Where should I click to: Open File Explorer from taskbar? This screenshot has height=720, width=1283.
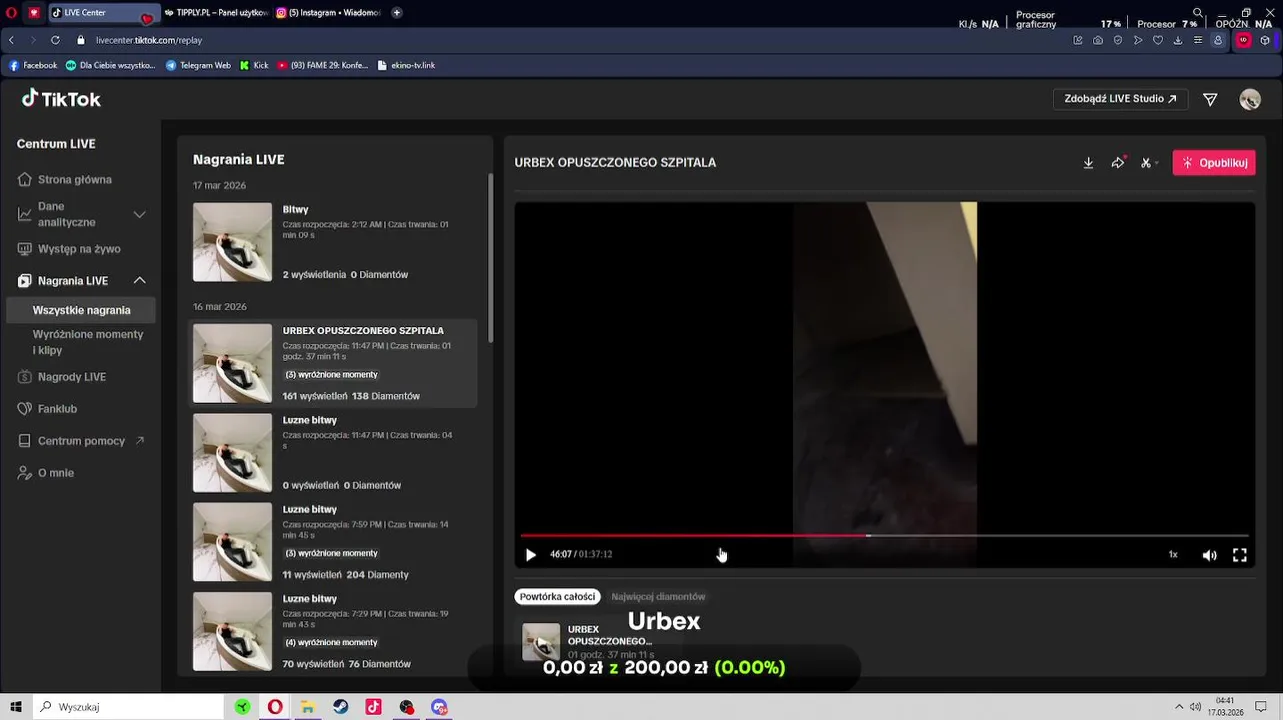coord(308,707)
